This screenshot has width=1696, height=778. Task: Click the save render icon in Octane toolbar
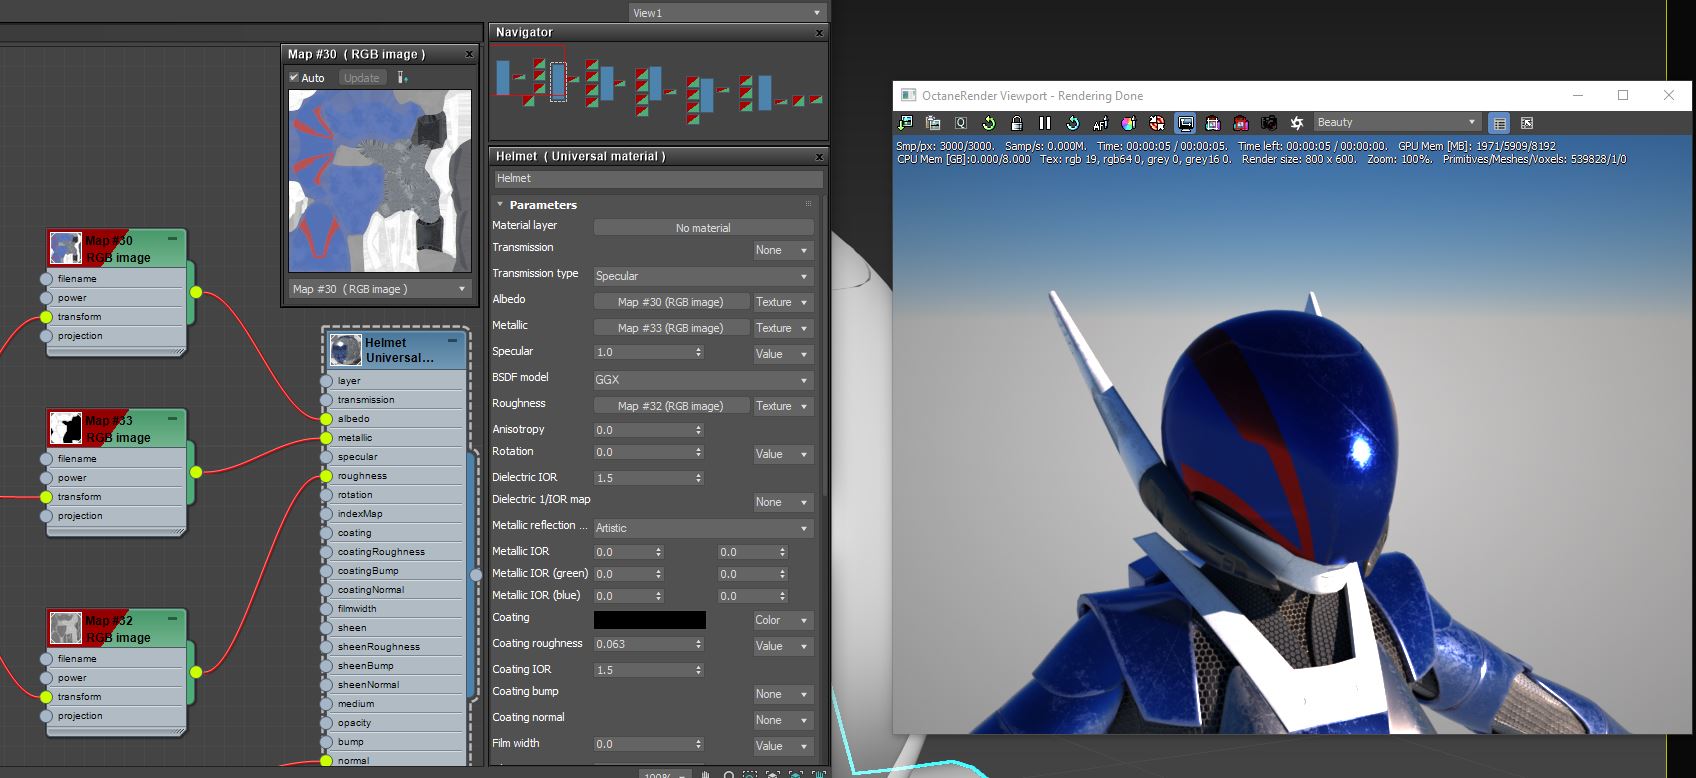pos(905,123)
